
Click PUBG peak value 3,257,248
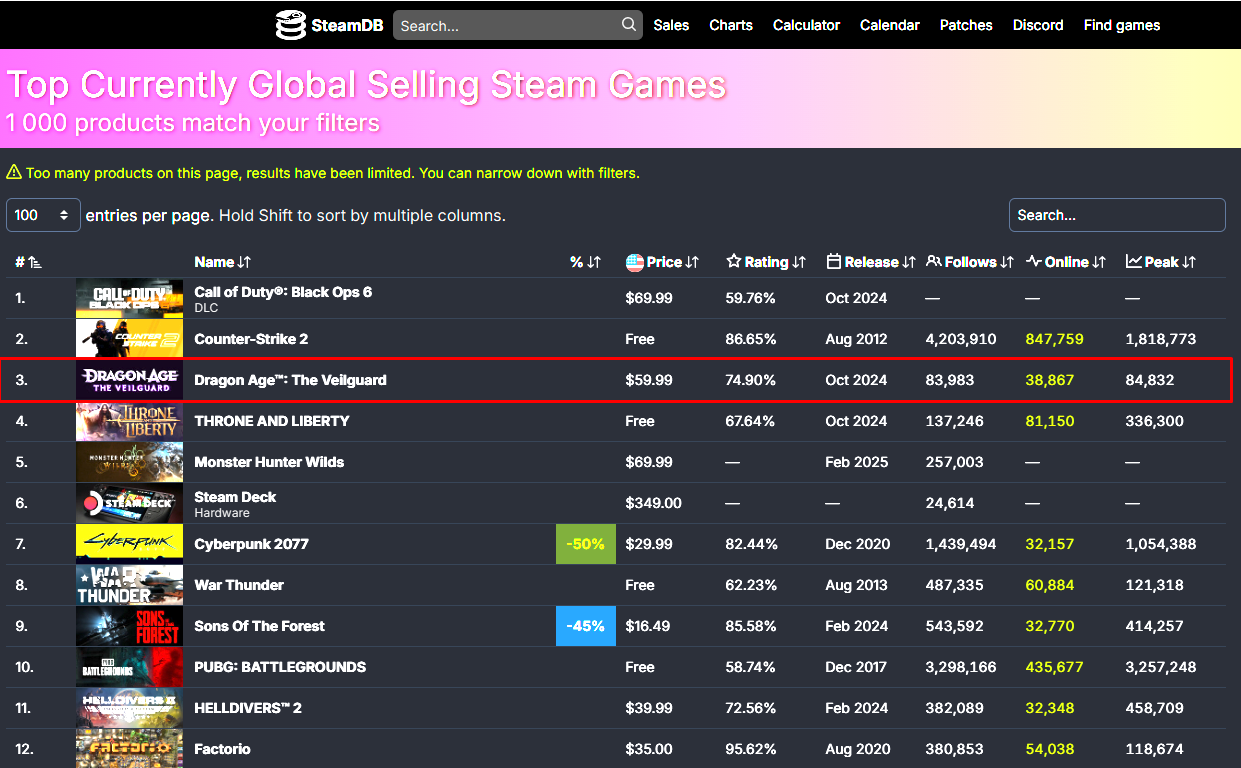click(1161, 667)
